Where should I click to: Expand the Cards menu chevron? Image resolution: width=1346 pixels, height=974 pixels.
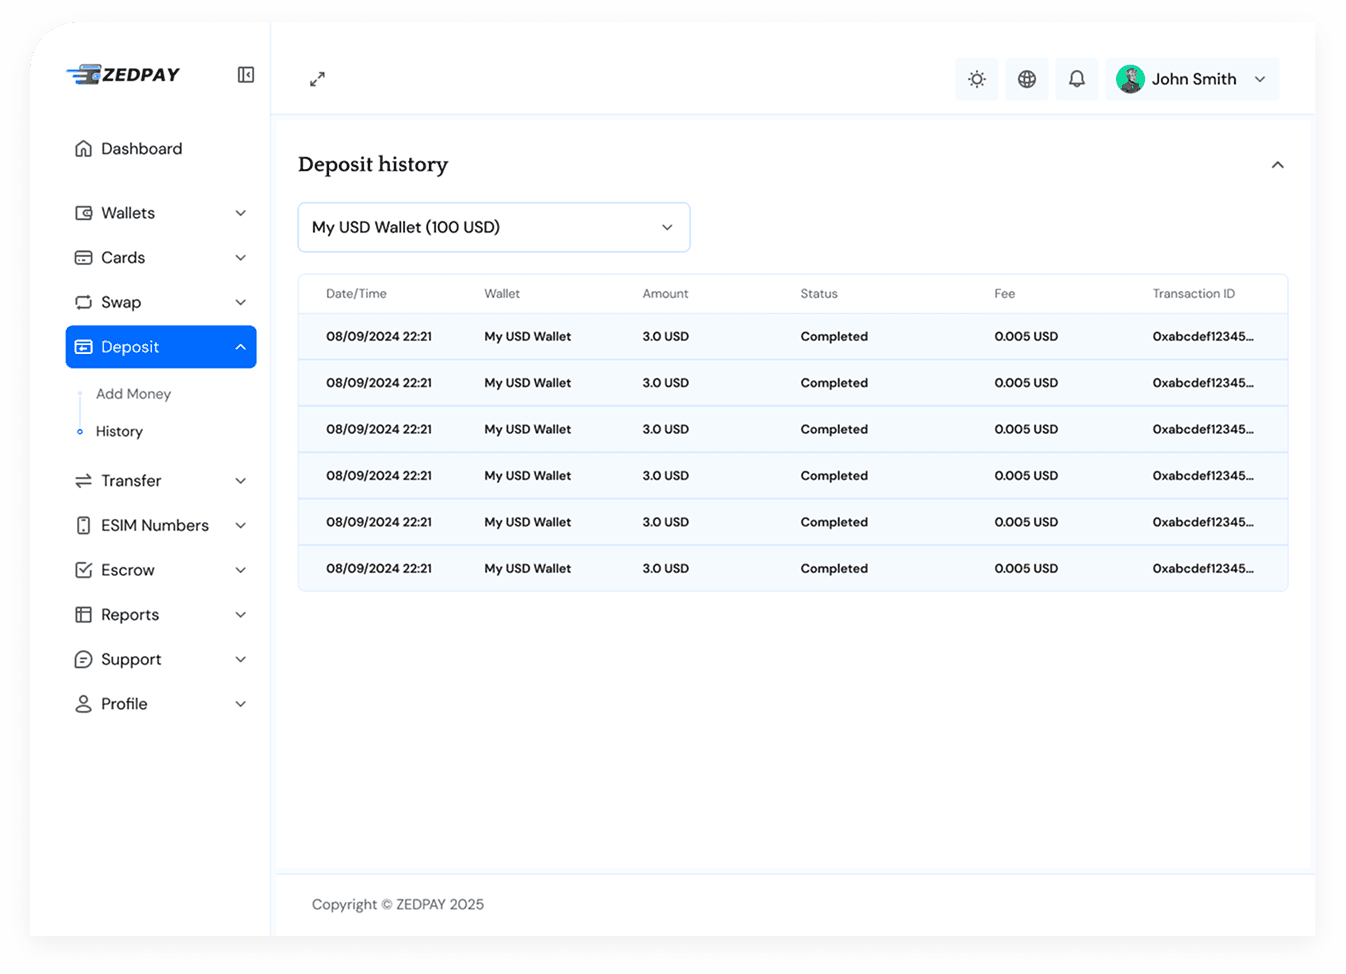pyautogui.click(x=241, y=258)
